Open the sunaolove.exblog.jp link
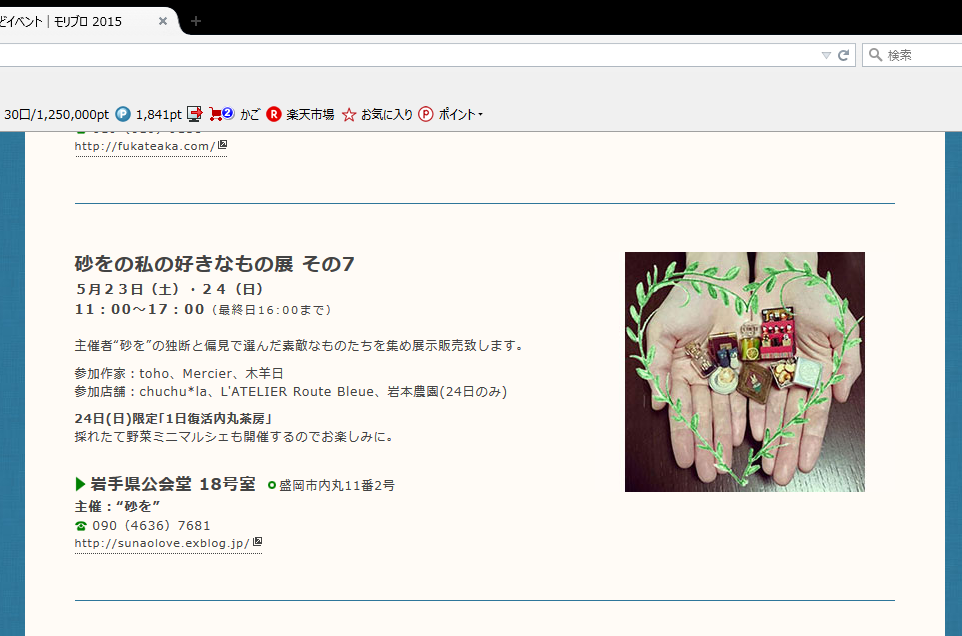This screenshot has height=636, width=962. click(162, 543)
